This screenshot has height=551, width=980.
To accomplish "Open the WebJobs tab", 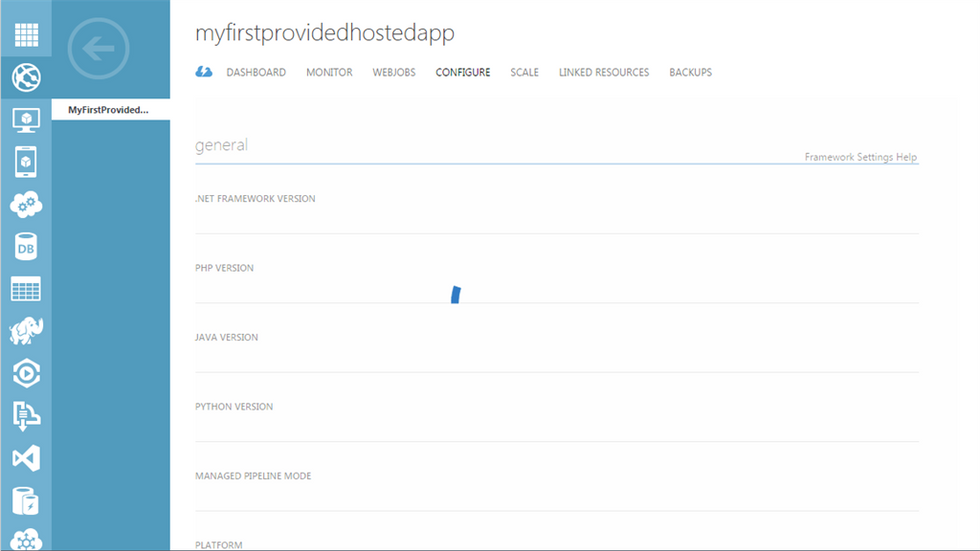I will pos(394,72).
